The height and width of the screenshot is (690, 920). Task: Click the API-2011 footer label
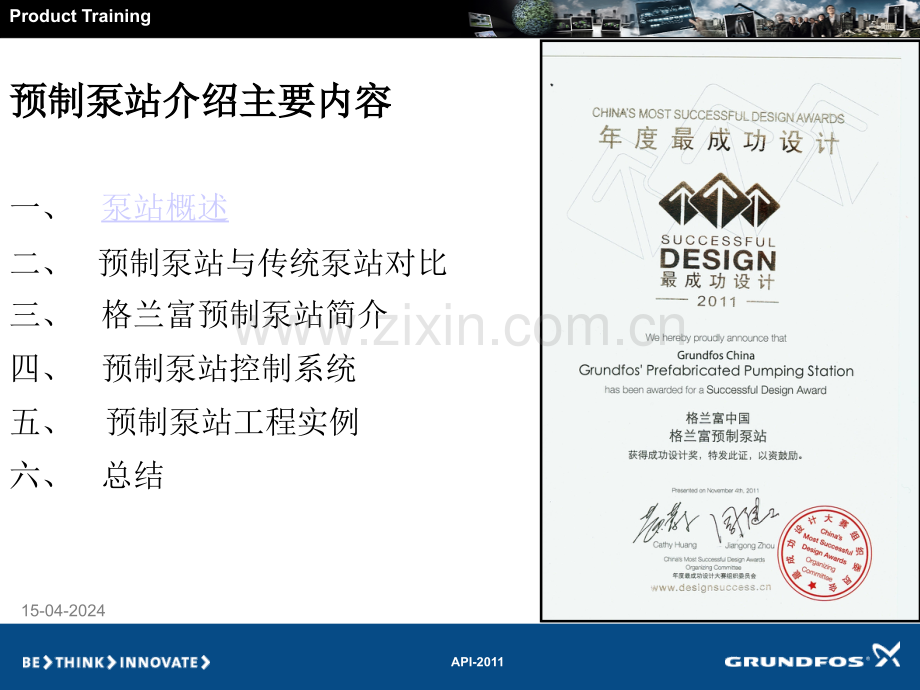477,662
